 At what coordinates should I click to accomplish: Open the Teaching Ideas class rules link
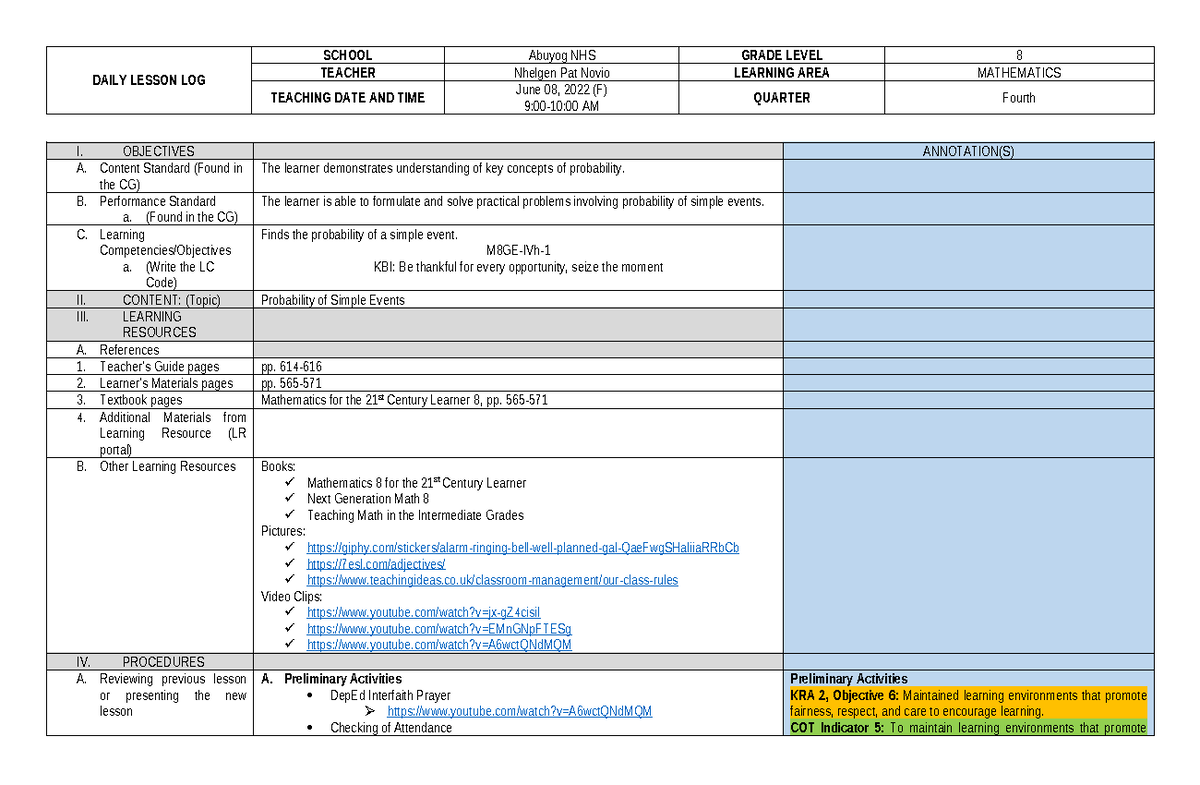point(492,580)
